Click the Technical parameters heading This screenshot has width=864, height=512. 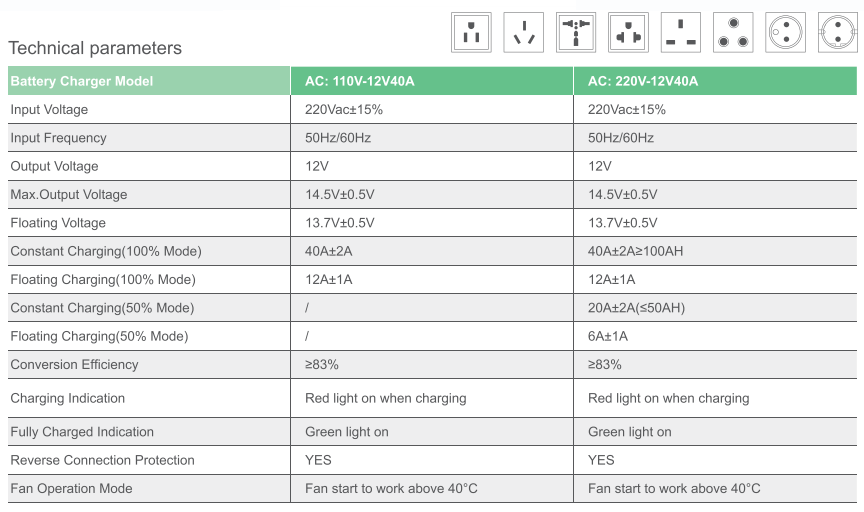coord(95,48)
